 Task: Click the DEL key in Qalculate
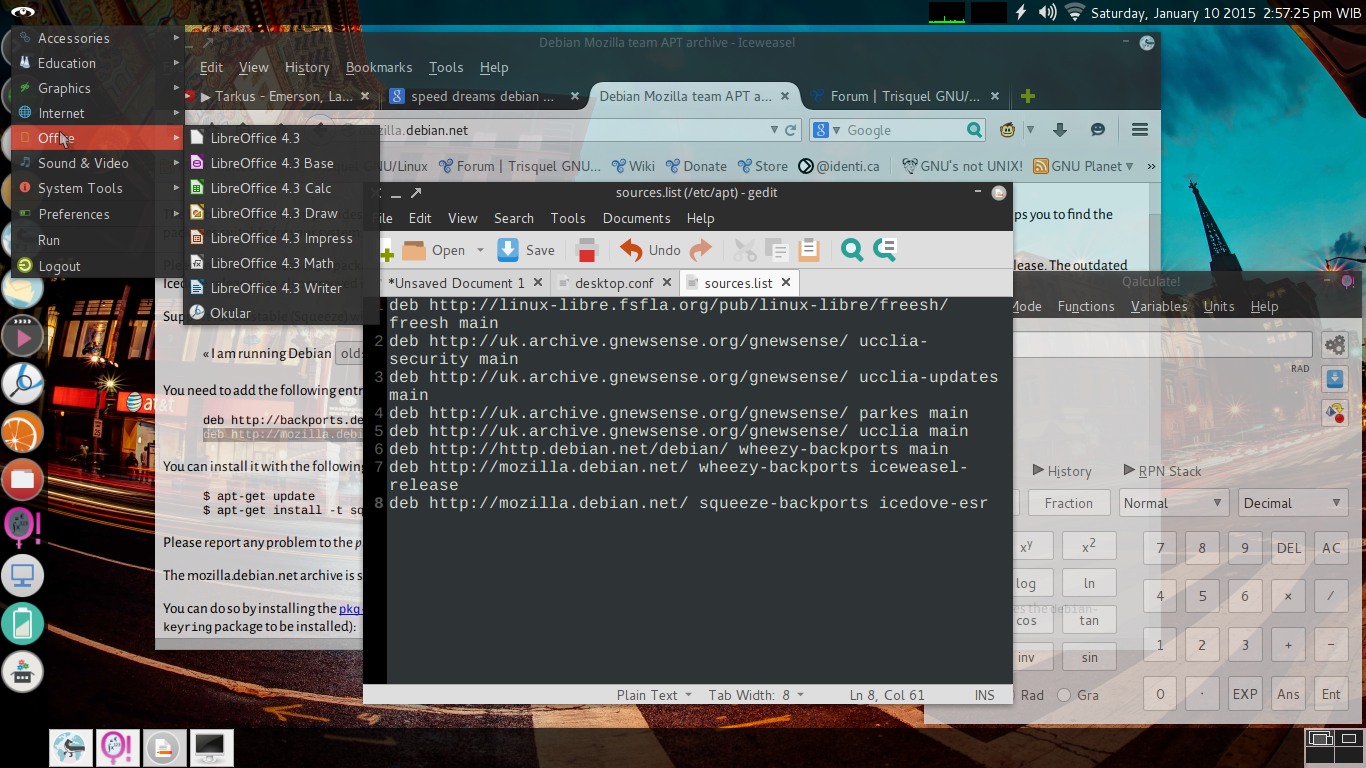click(1289, 548)
